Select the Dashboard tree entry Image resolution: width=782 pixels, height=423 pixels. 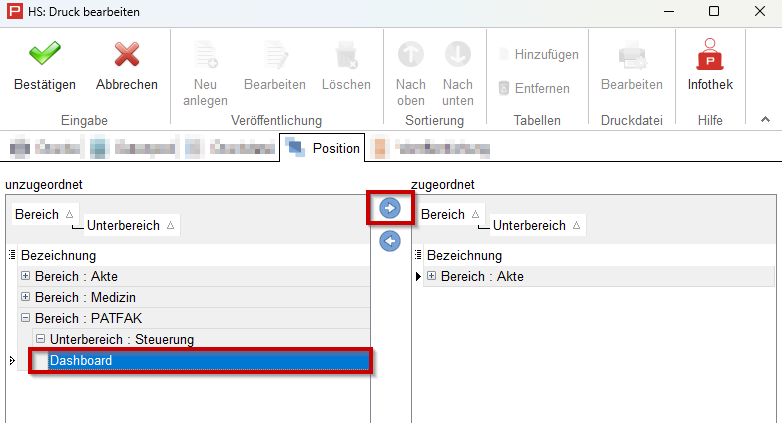coord(82,360)
